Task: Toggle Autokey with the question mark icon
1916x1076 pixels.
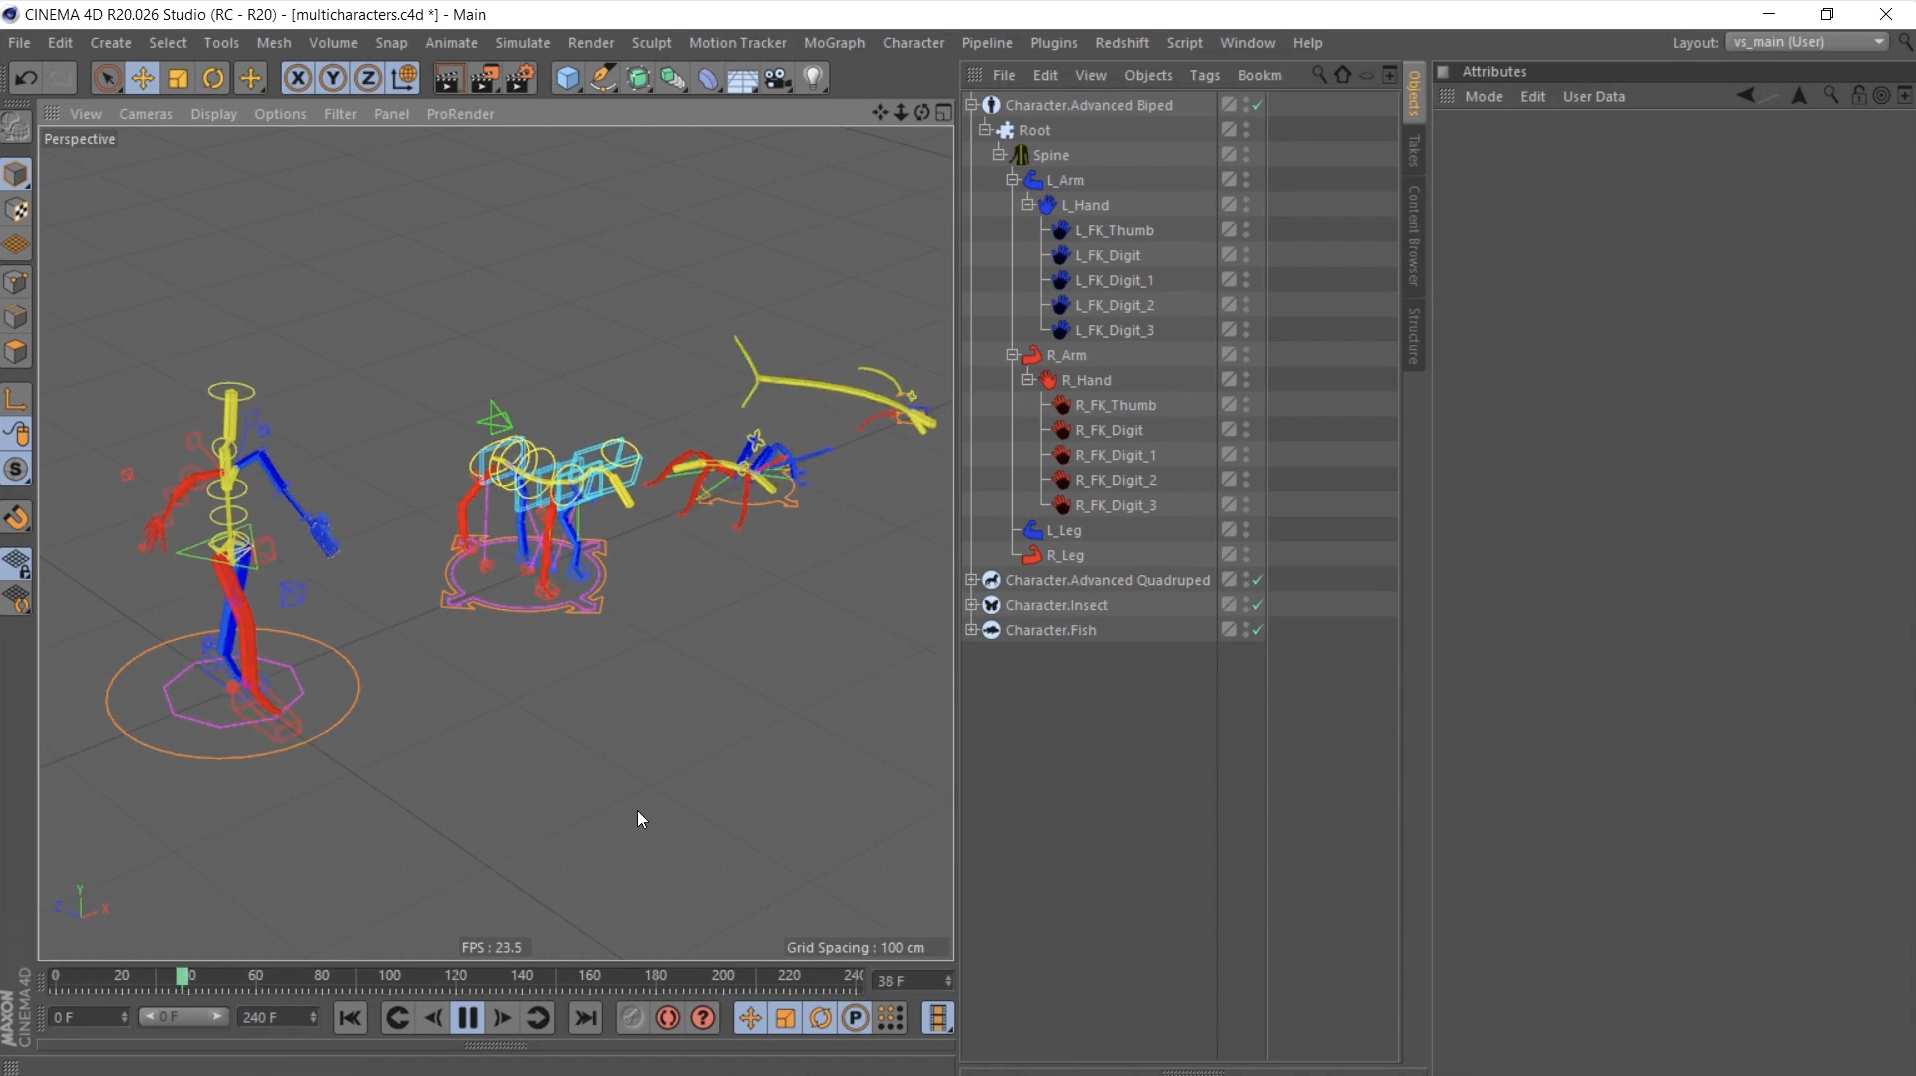Action: 703,1018
